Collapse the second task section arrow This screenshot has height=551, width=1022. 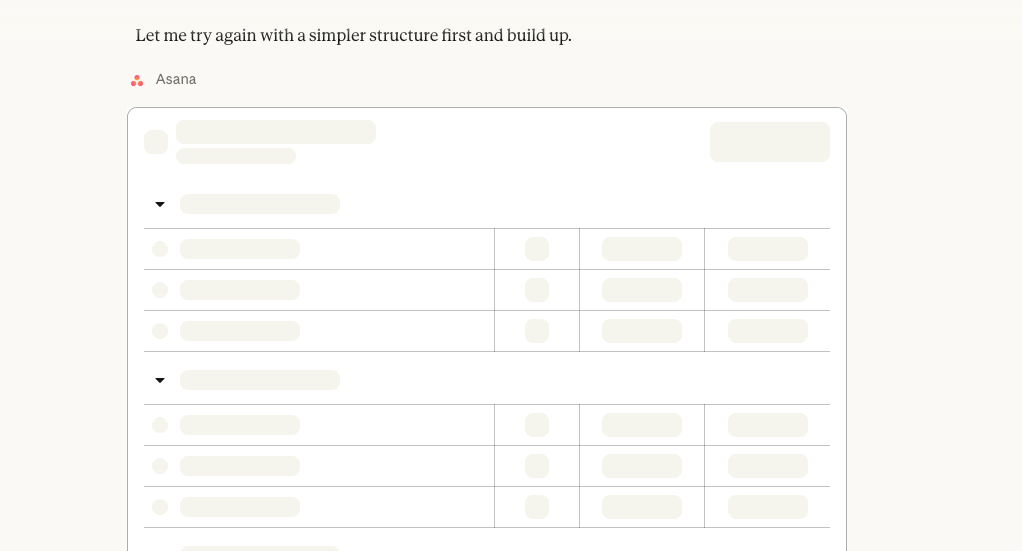[x=160, y=381]
